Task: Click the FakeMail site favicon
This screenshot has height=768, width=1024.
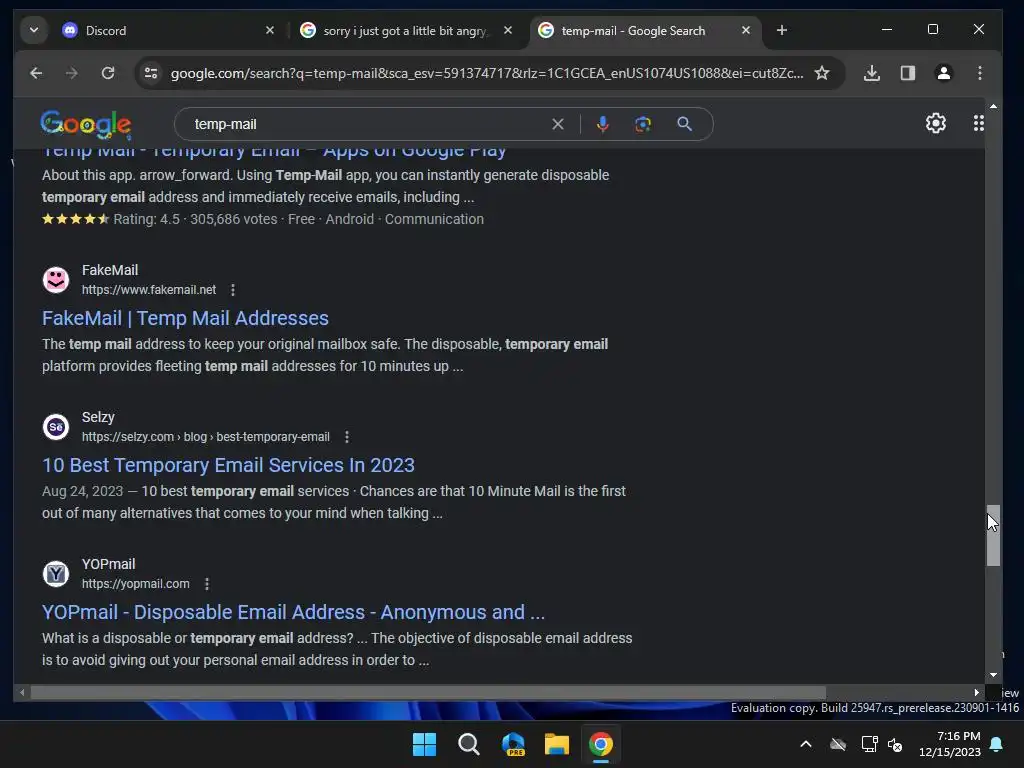Action: pos(56,280)
